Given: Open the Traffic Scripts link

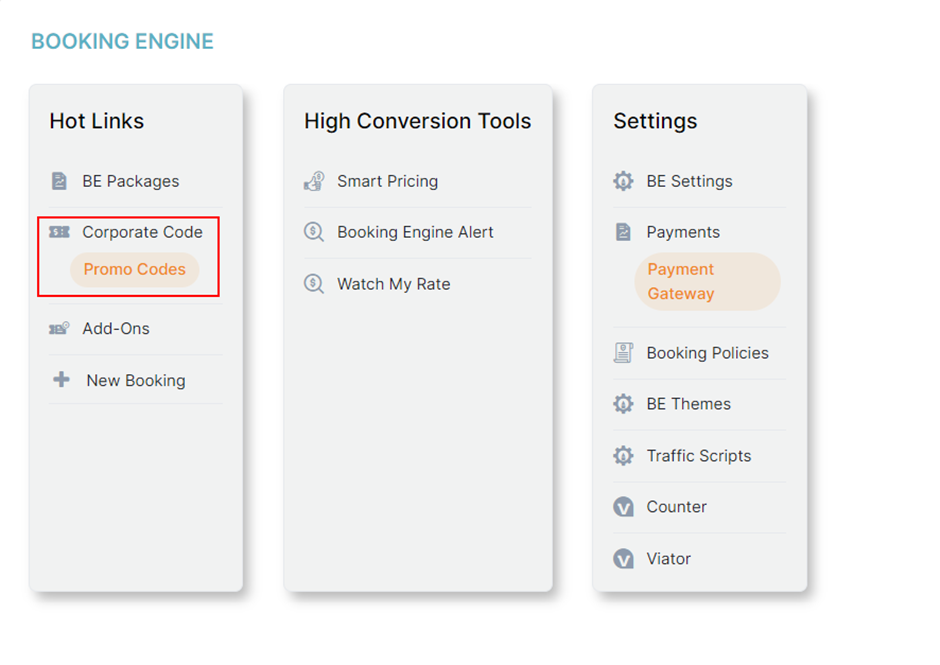Looking at the screenshot, I should pyautogui.click(x=698, y=456).
